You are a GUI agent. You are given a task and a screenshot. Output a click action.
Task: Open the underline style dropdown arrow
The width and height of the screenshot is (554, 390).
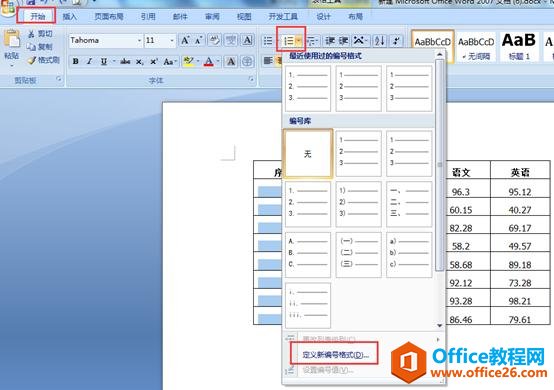[x=114, y=61]
